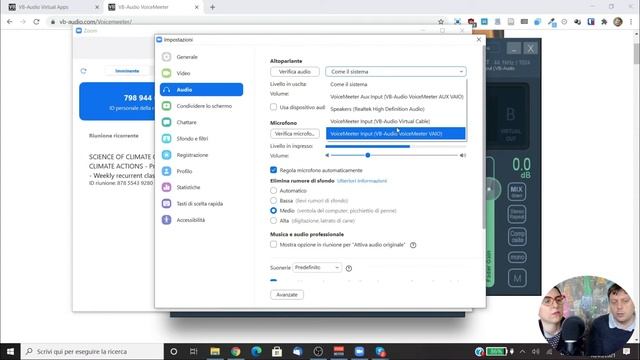Image resolution: width=640 pixels, height=360 pixels.
Task: Select the Audio settings section
Action: tap(201, 89)
